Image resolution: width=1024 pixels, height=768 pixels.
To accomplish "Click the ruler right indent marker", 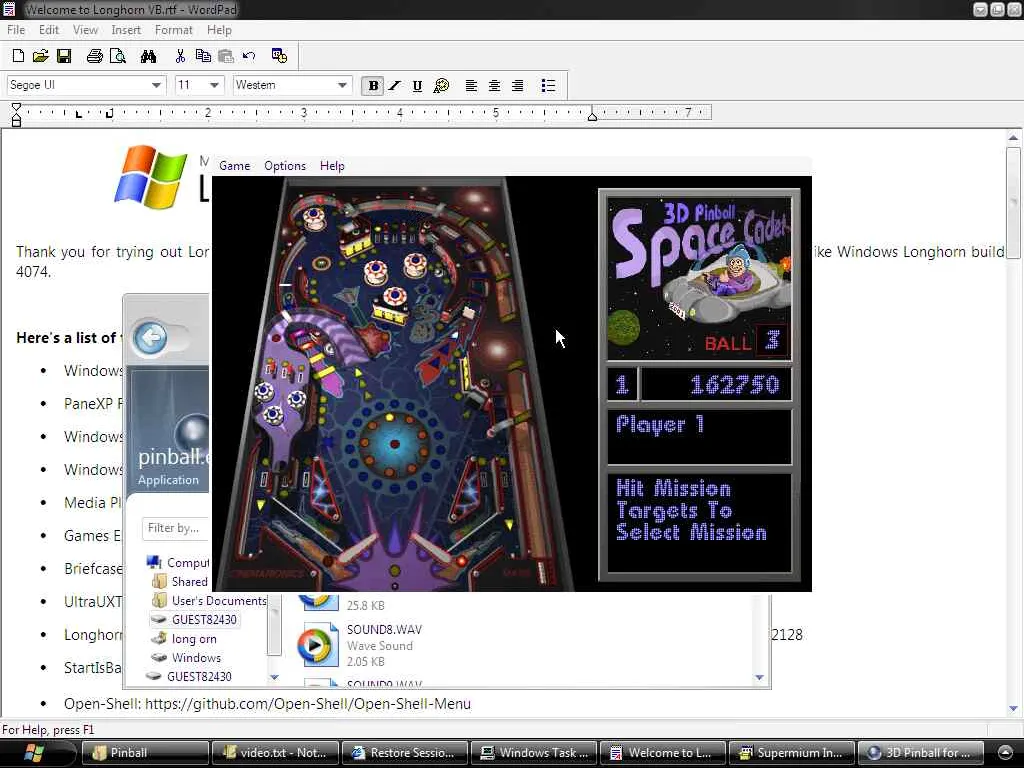I will (x=592, y=116).
